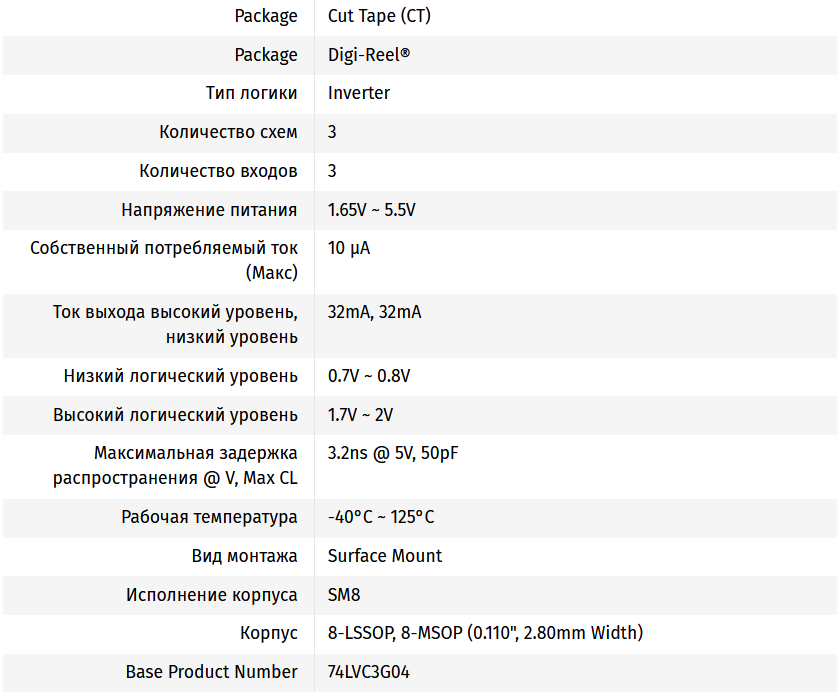
Task: Click the "SM8" package style value
Action: [x=344, y=595]
